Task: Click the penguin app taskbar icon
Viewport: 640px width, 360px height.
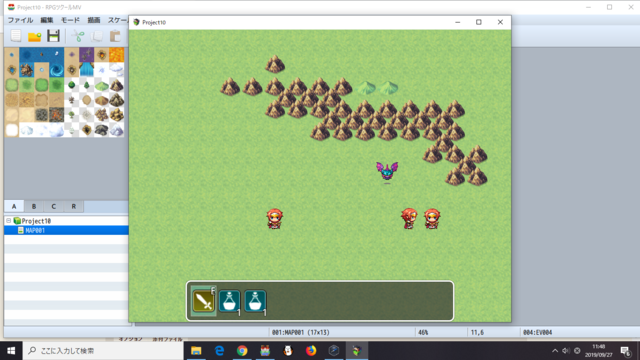Action: click(x=288, y=351)
